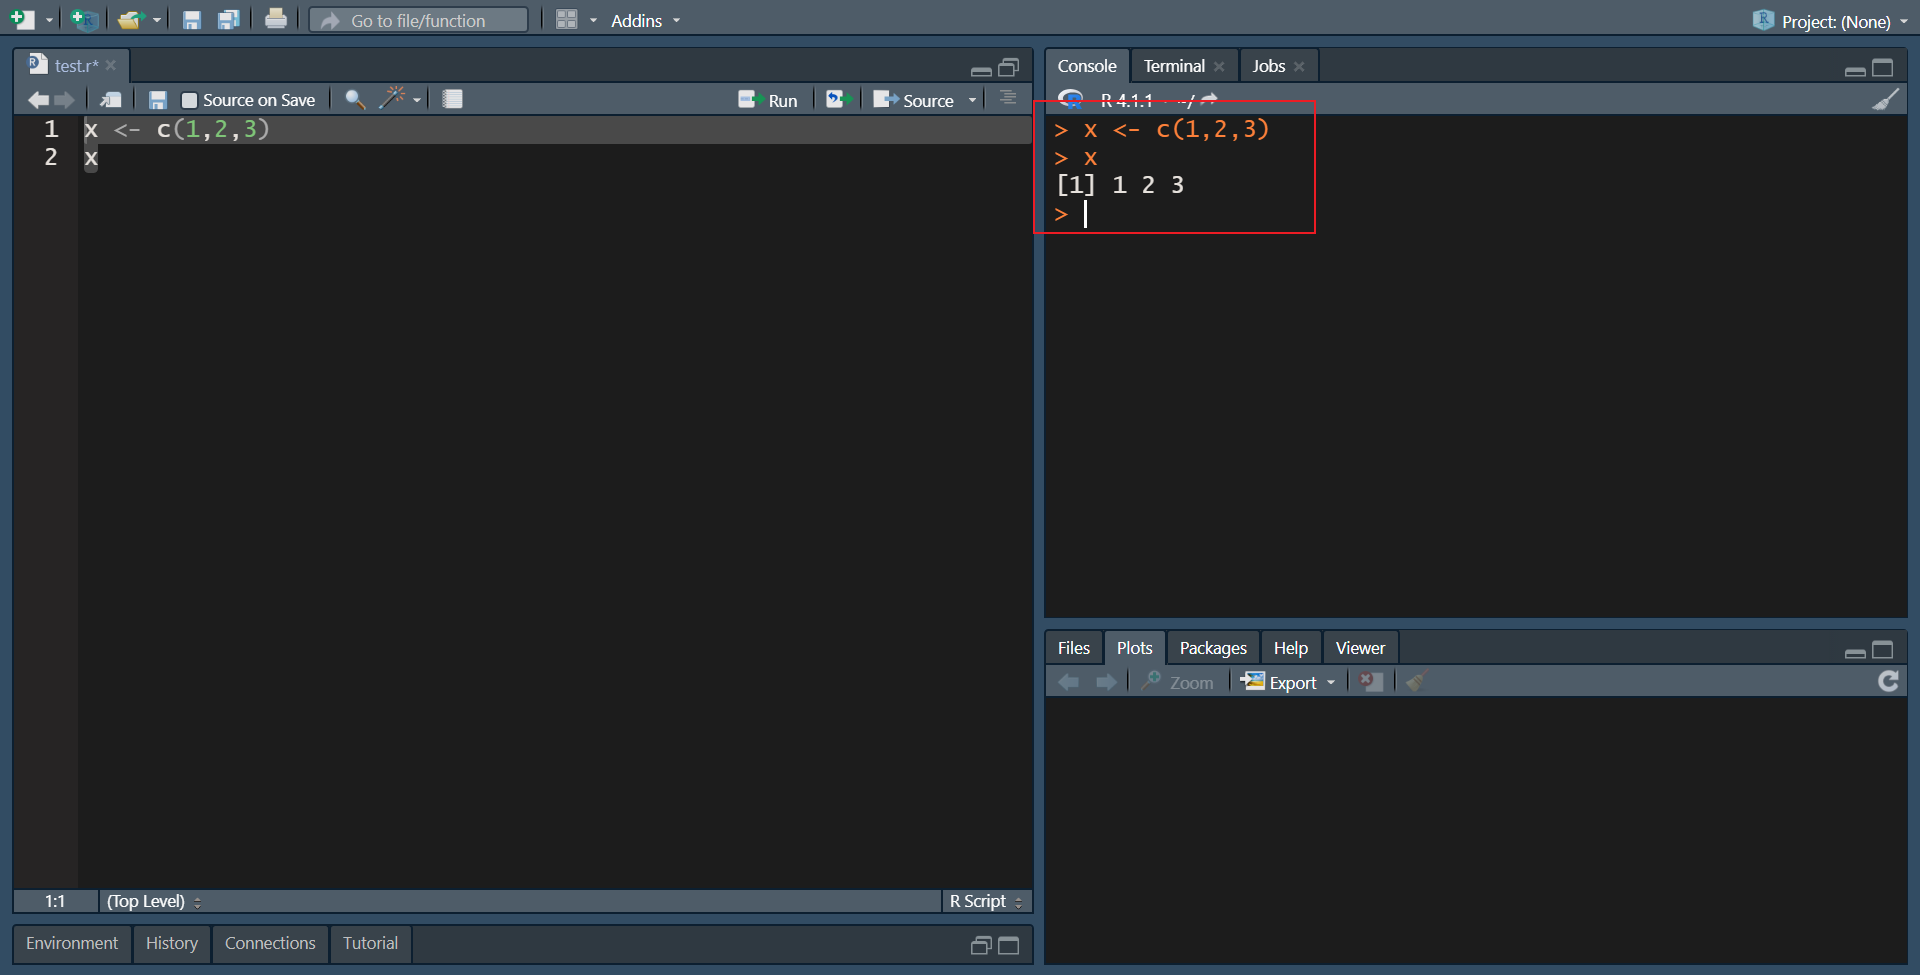Create a new project with toolbar icon
1920x975 pixels.
84,20
